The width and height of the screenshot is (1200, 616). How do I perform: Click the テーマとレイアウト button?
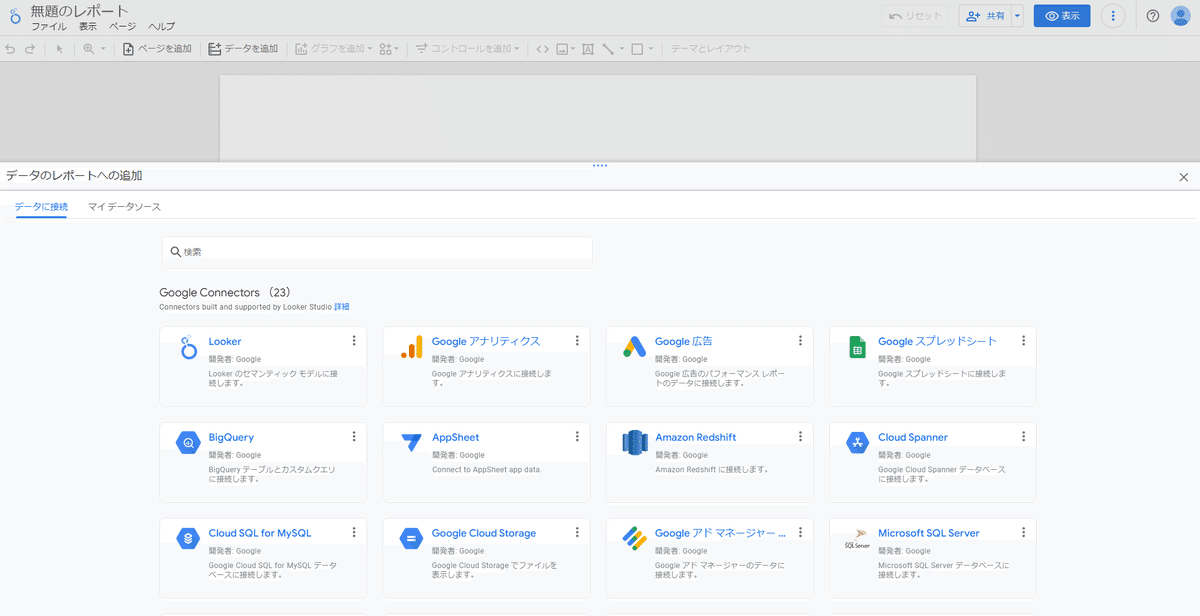click(710, 49)
